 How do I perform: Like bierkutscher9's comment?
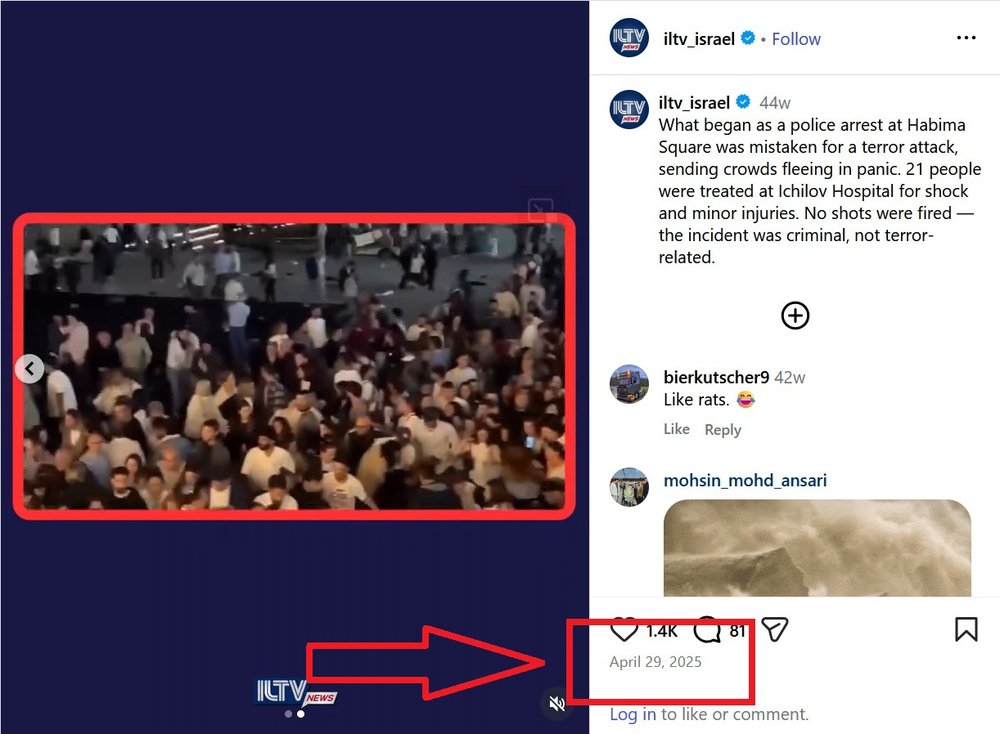click(677, 429)
